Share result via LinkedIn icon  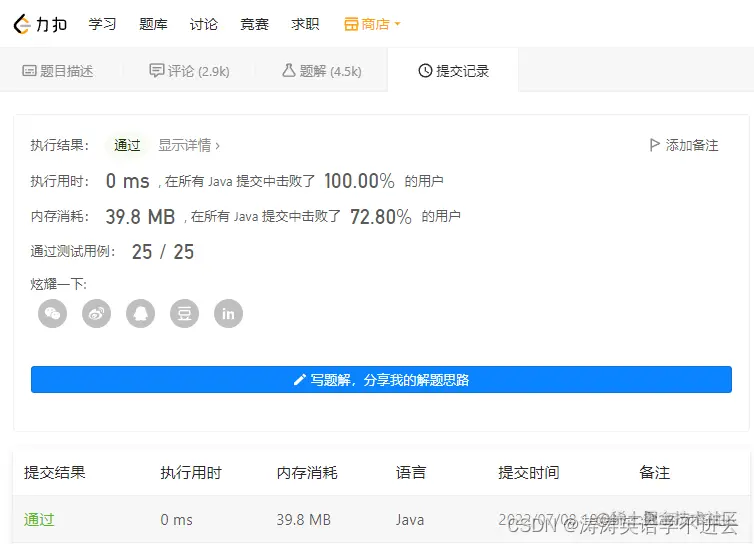228,314
